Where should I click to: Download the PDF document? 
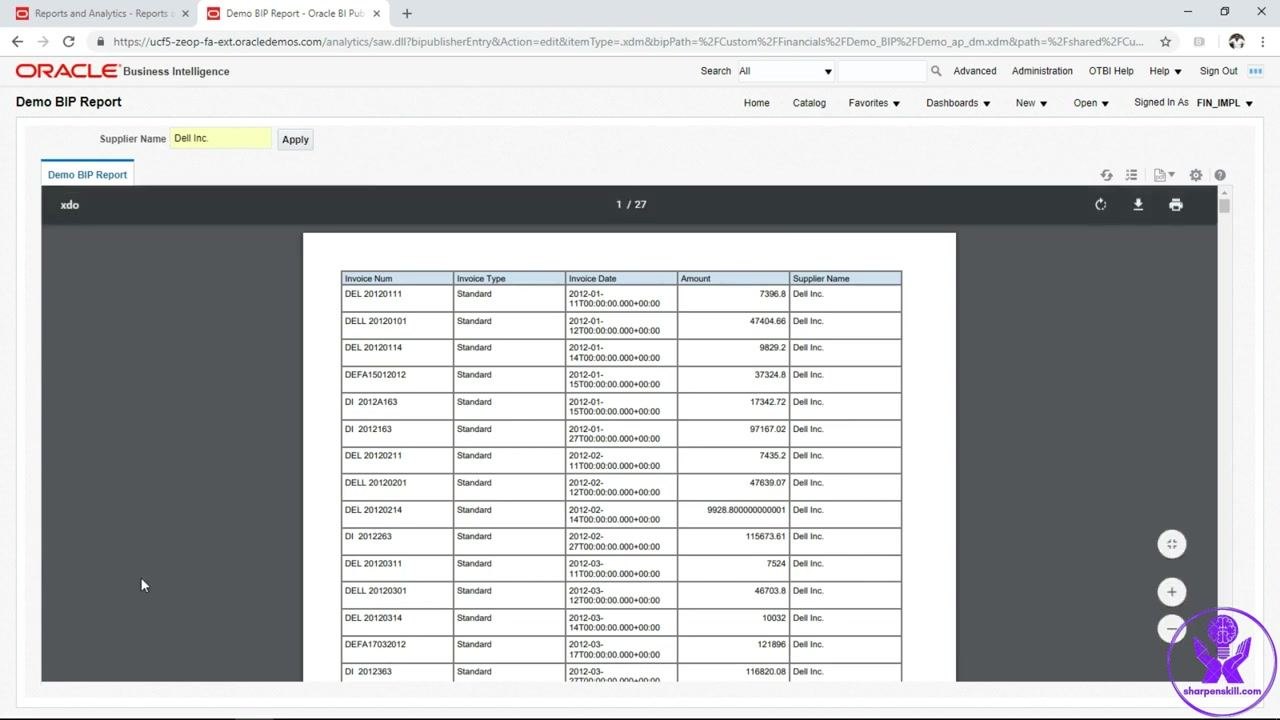[1138, 204]
